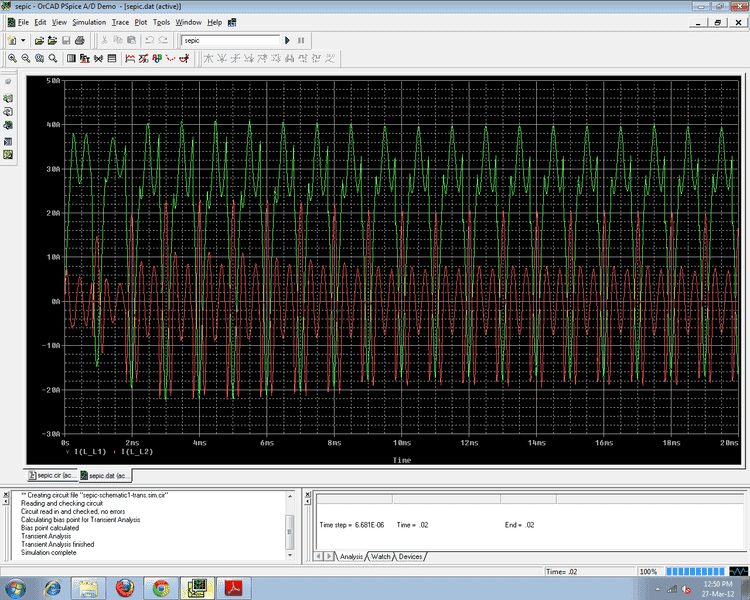Click the Text Label ABC icon
Viewport: 750px width, 600px height.
(157, 58)
